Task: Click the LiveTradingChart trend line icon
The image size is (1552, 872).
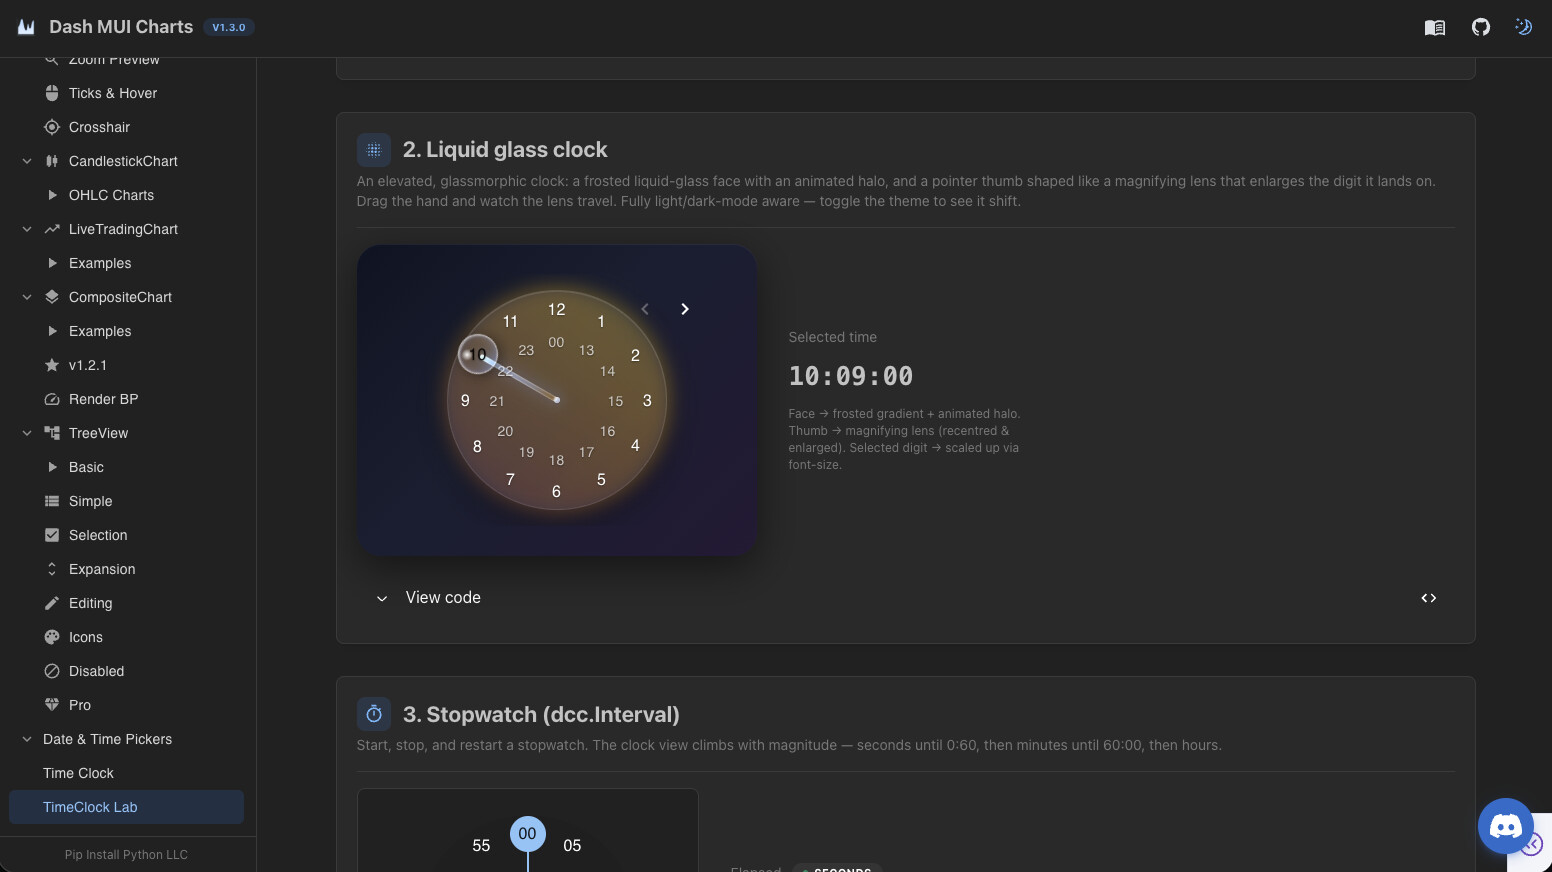Action: click(52, 229)
